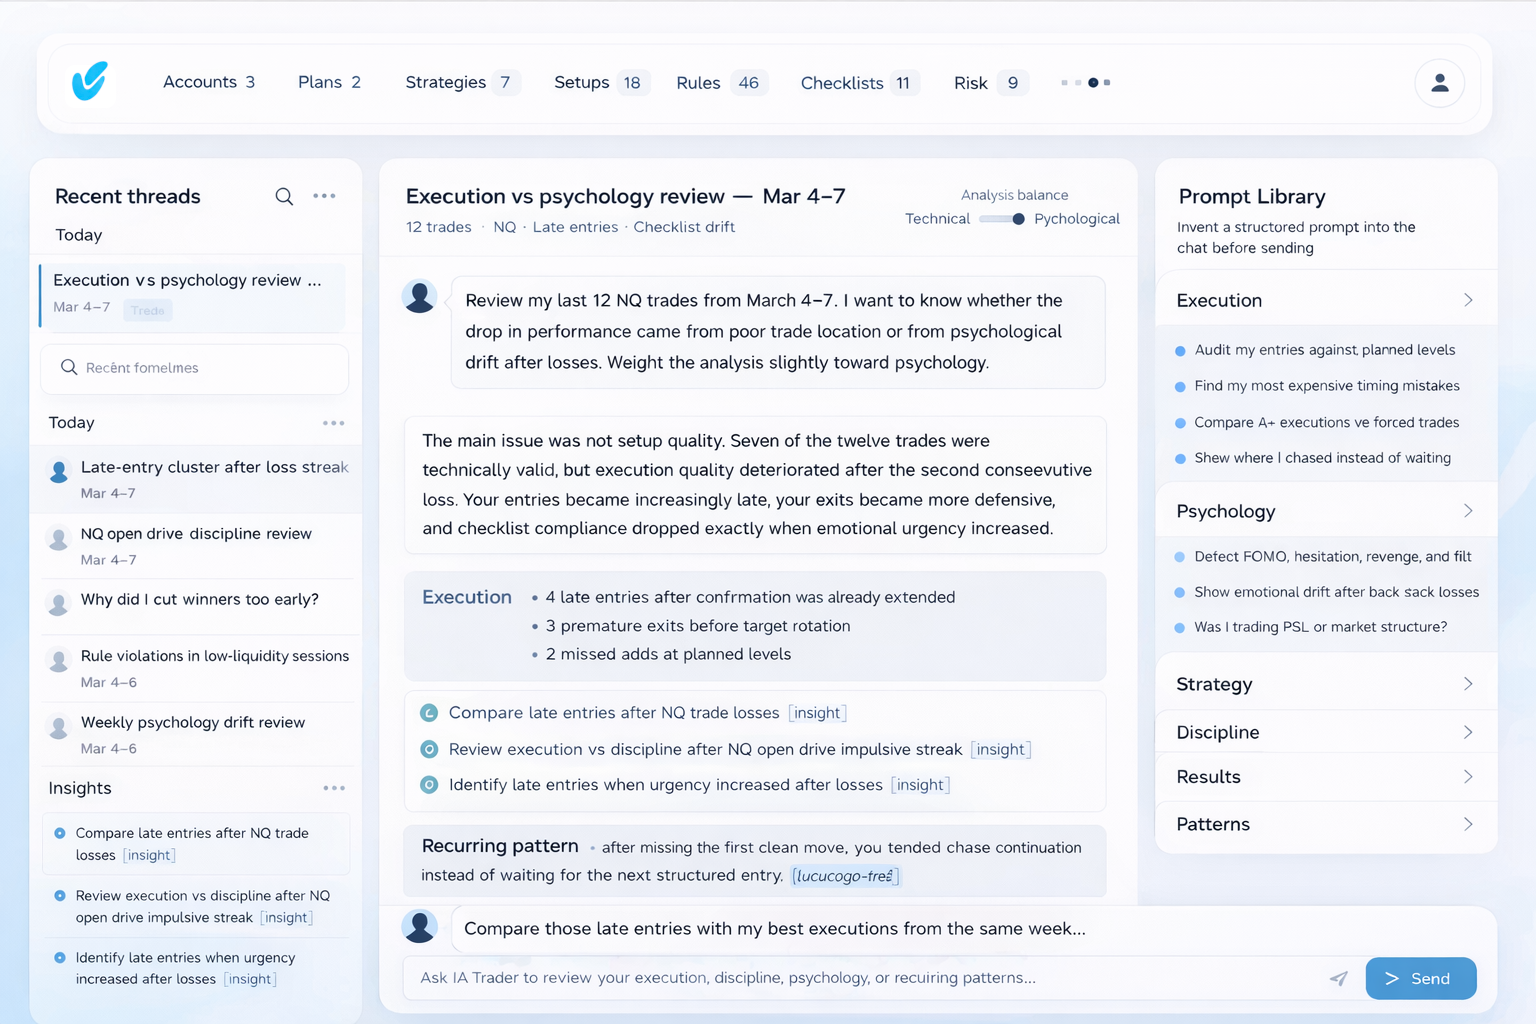
Task: Click avatar beside NQ open drive discipline review
Action: pos(59,539)
